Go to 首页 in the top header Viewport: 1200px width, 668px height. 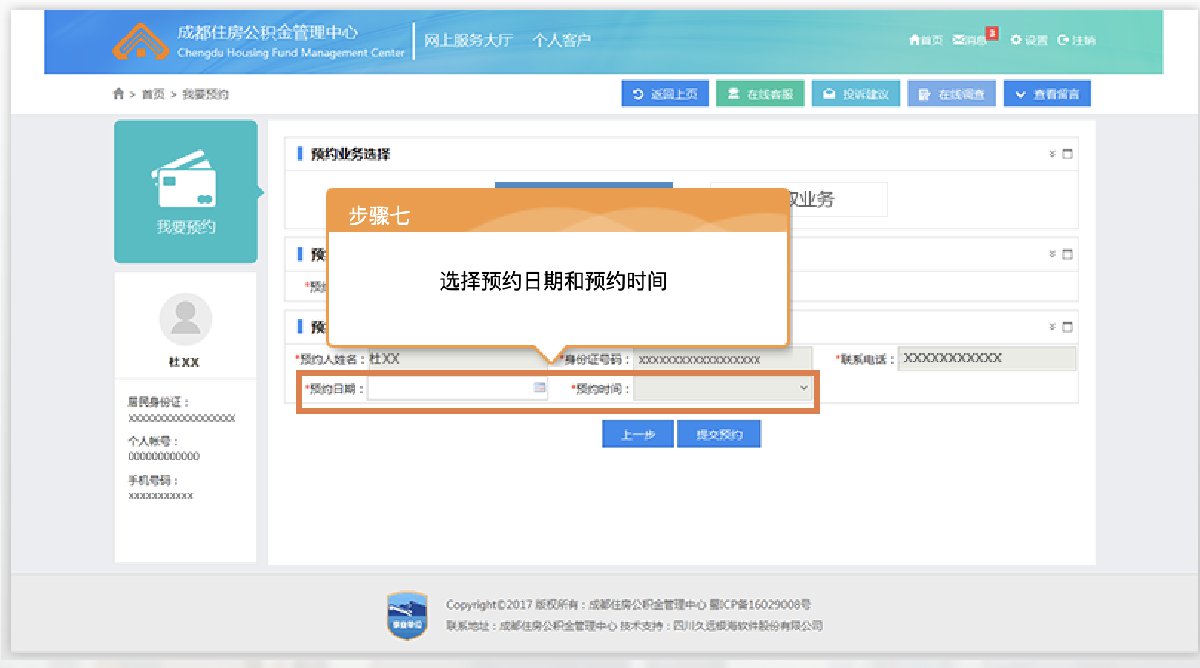pos(926,40)
